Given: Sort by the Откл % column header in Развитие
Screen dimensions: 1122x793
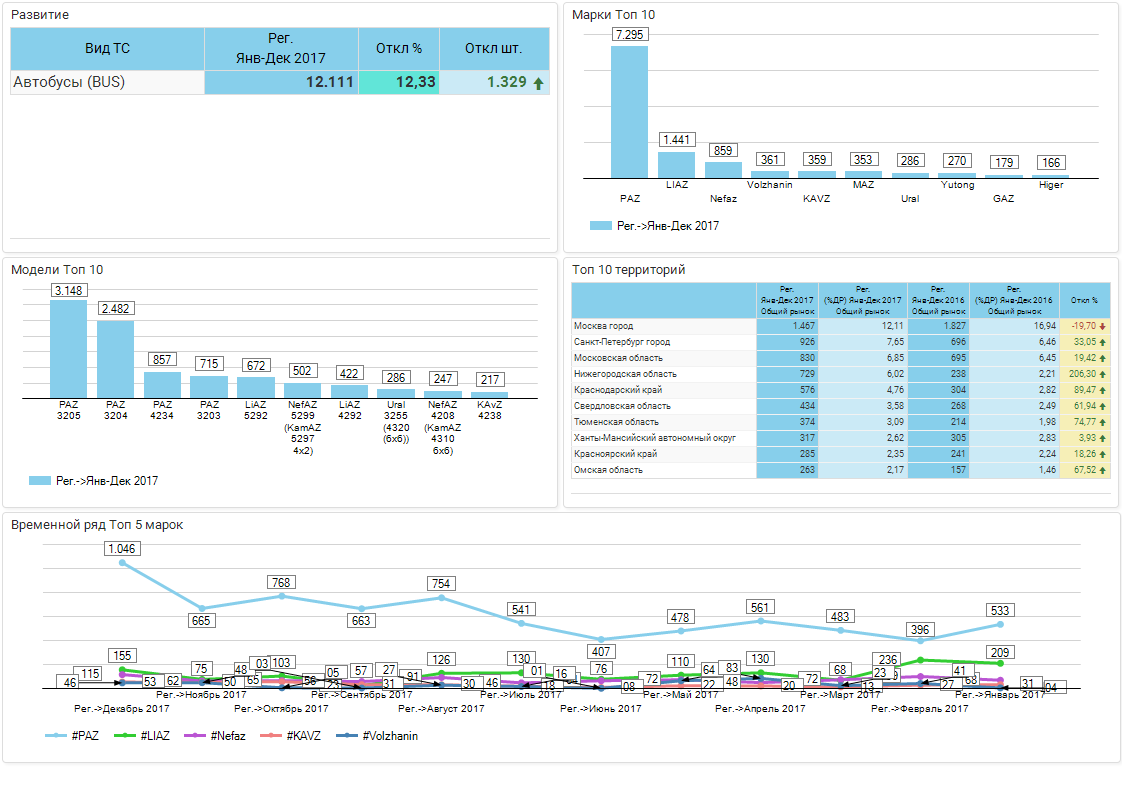Looking at the screenshot, I should coord(398,48).
